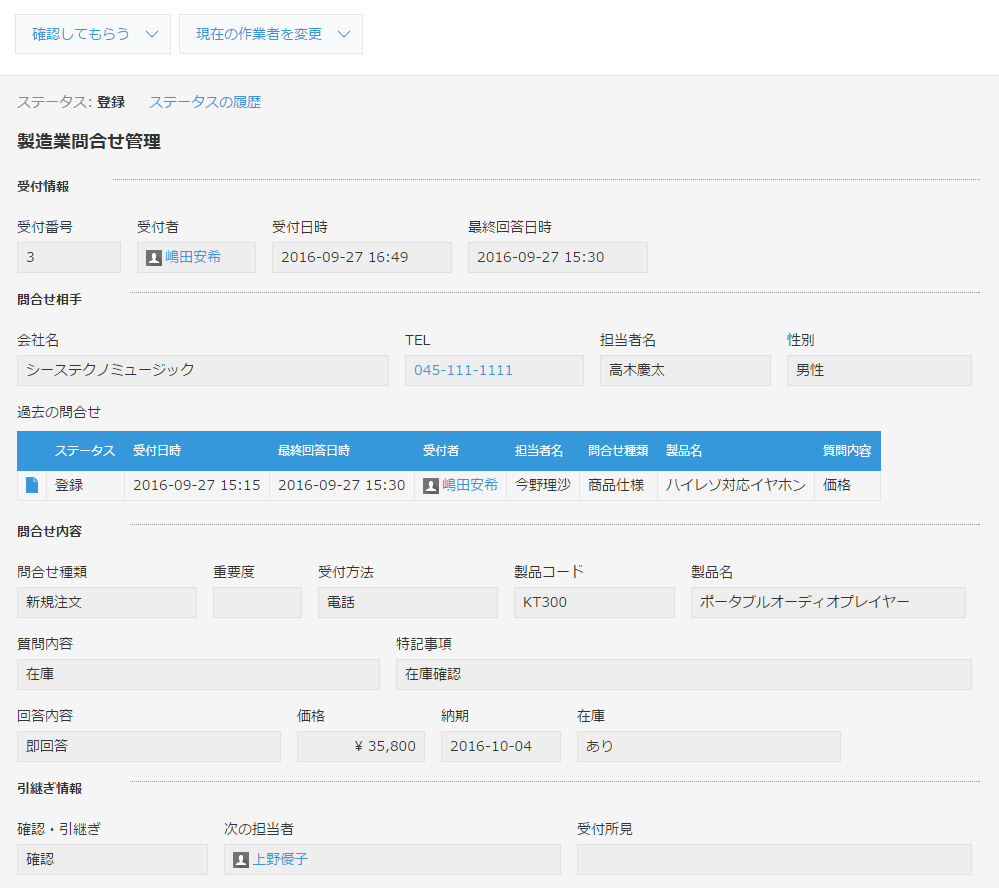This screenshot has width=999, height=888.
Task: Open the ステータスの履歴 link
Action: pos(205,102)
